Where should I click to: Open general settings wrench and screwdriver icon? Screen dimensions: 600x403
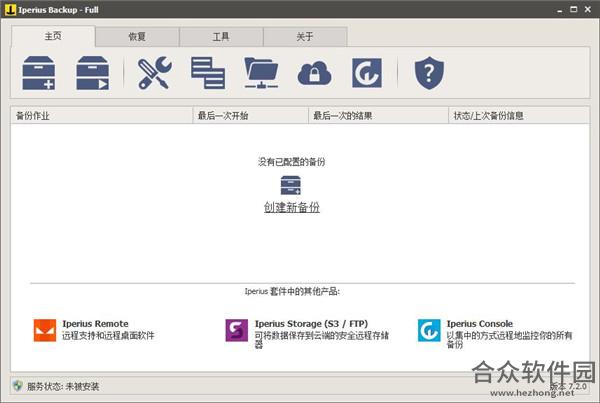[154, 73]
